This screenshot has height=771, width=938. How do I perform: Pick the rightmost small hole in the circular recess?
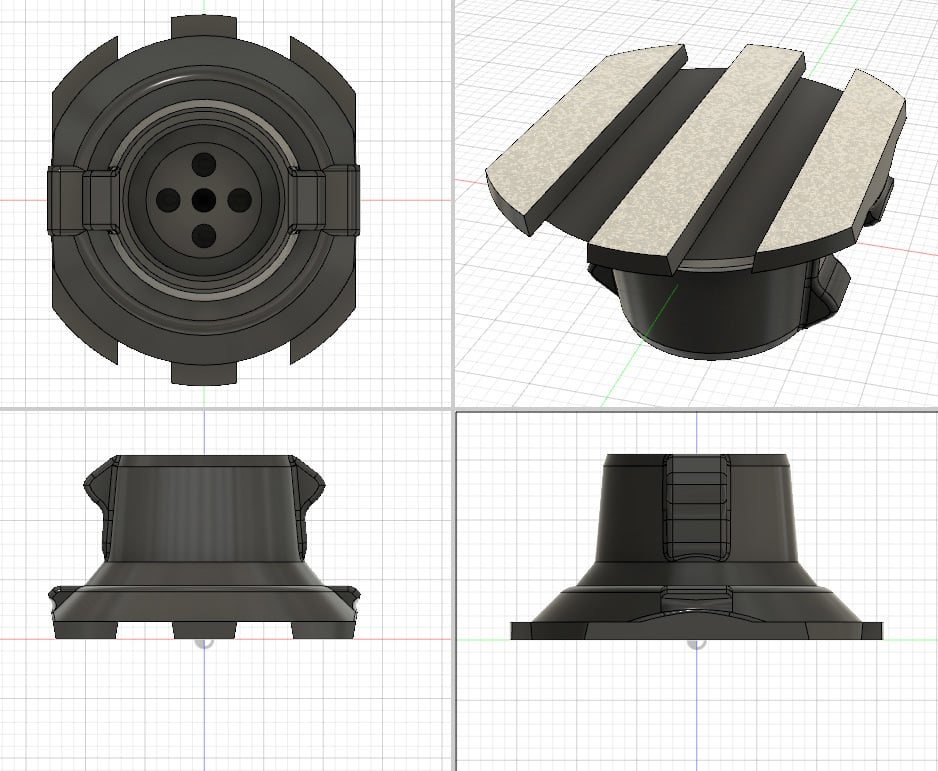click(x=240, y=199)
